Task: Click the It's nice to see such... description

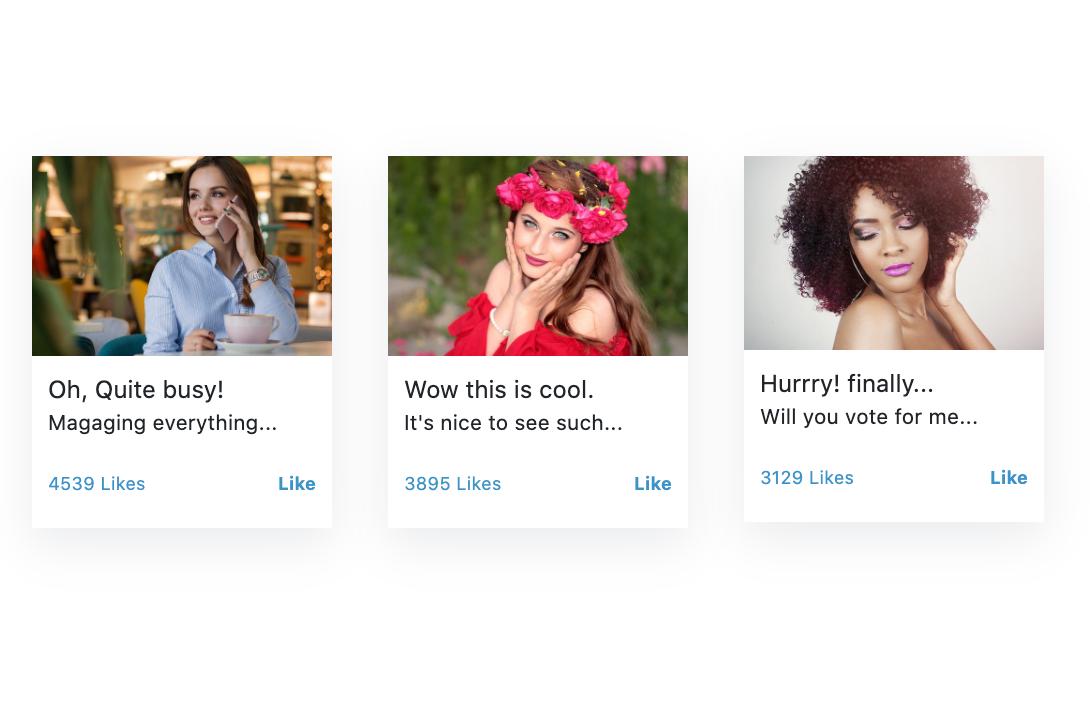Action: coord(513,423)
